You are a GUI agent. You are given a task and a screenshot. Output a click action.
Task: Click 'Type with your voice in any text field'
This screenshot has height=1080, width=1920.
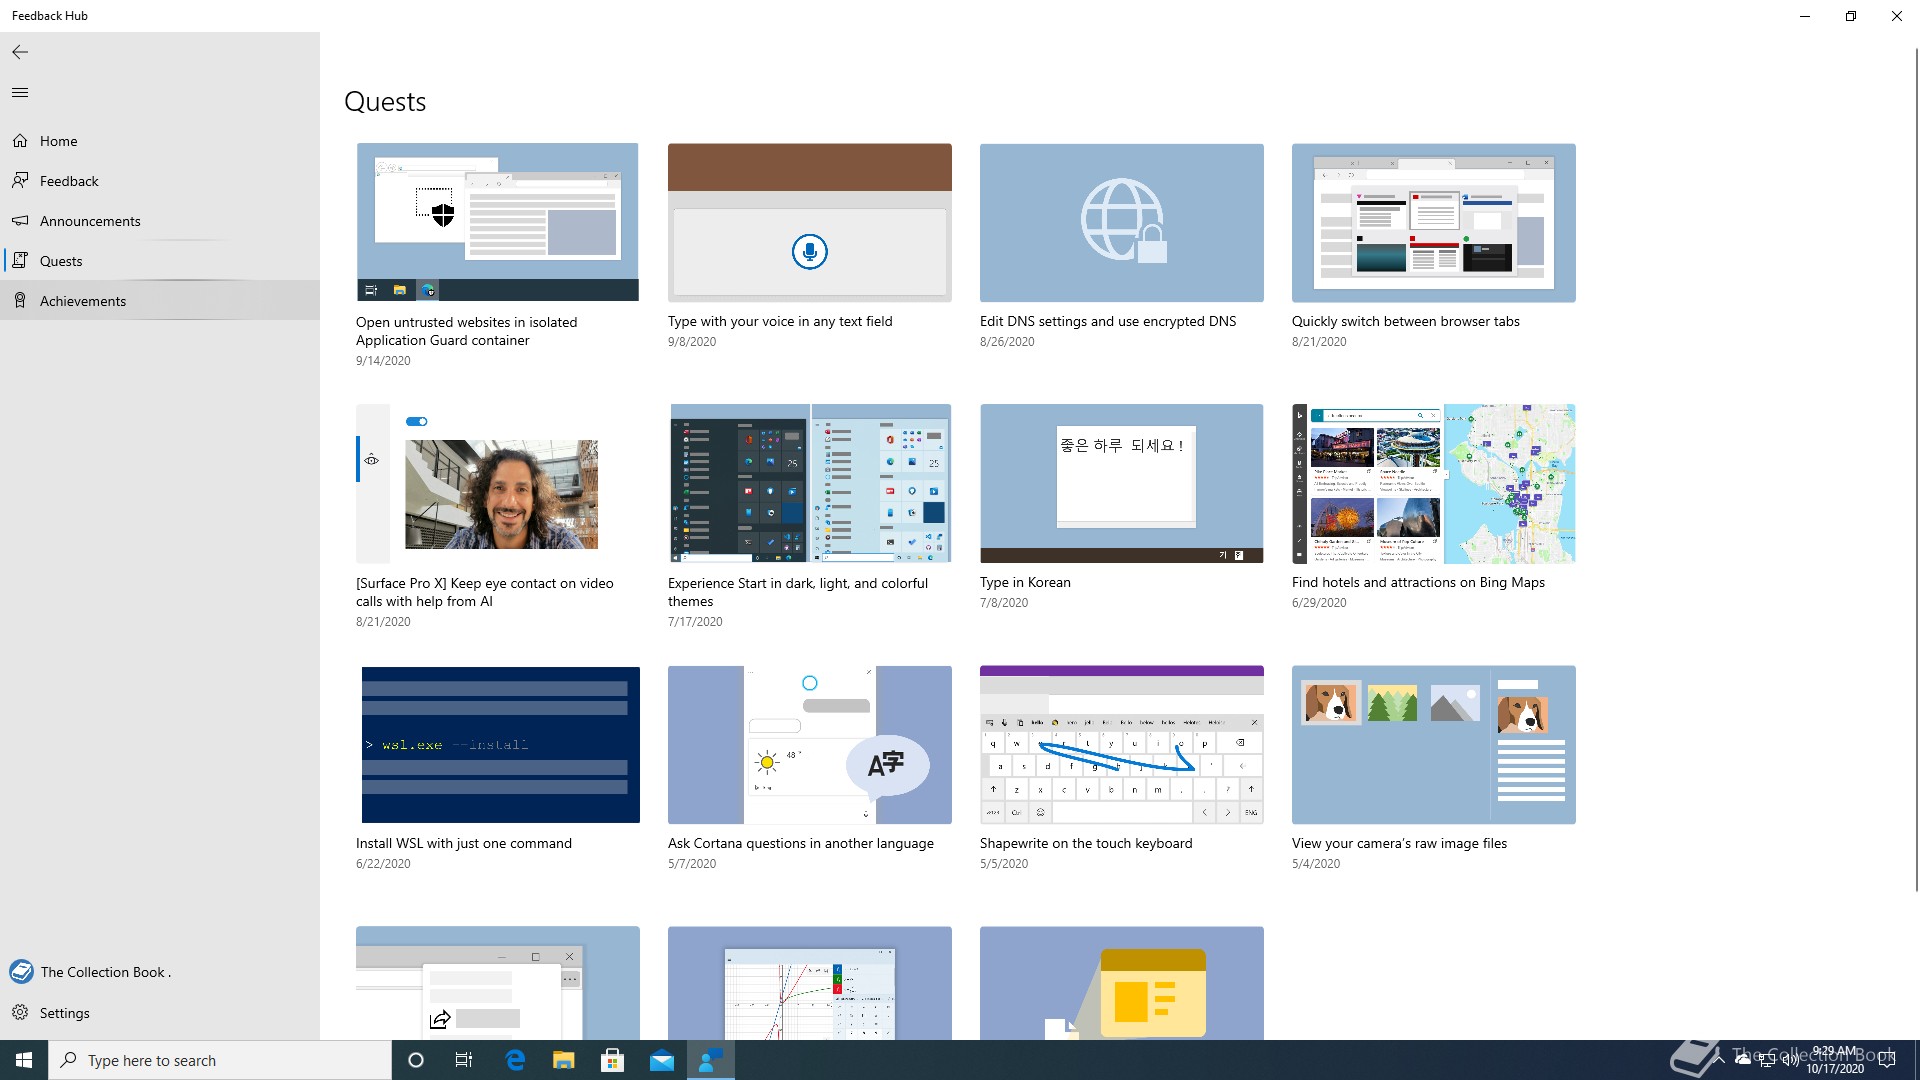(x=780, y=321)
